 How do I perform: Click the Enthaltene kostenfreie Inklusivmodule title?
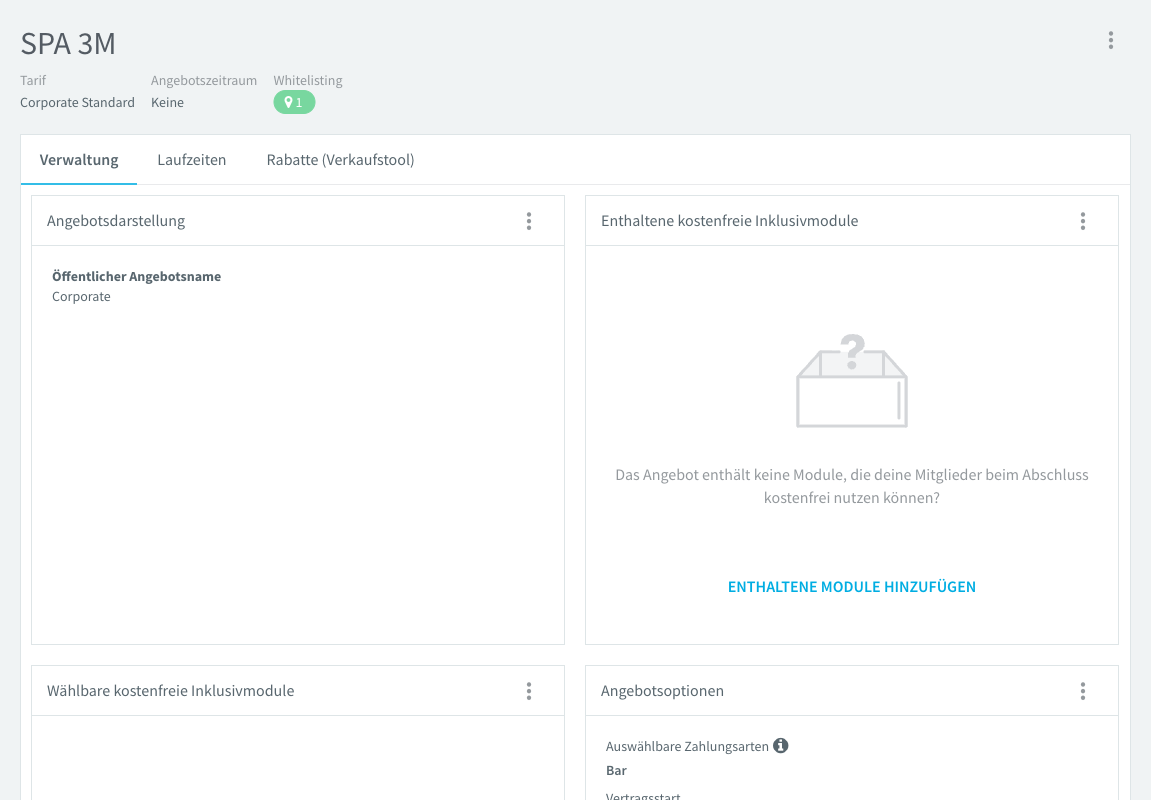[729, 221]
